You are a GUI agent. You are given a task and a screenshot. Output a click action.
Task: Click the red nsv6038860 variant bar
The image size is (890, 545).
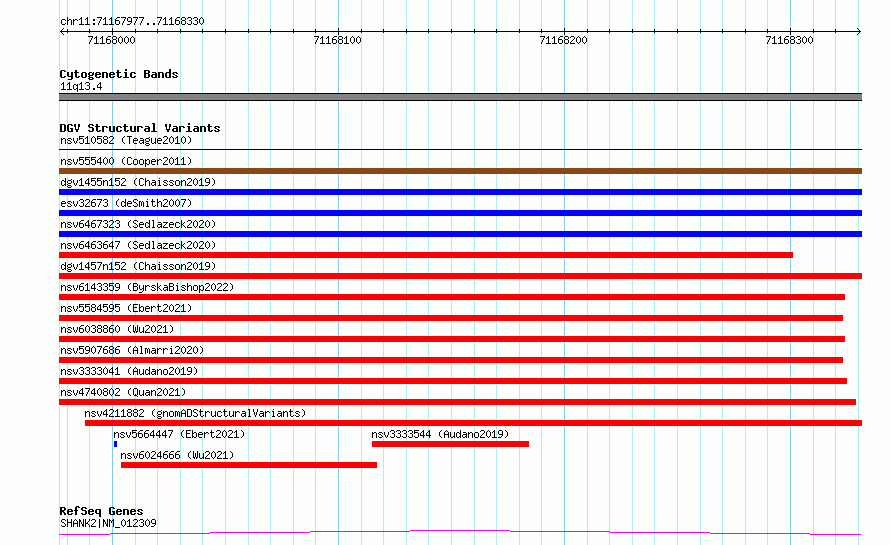pos(452,339)
